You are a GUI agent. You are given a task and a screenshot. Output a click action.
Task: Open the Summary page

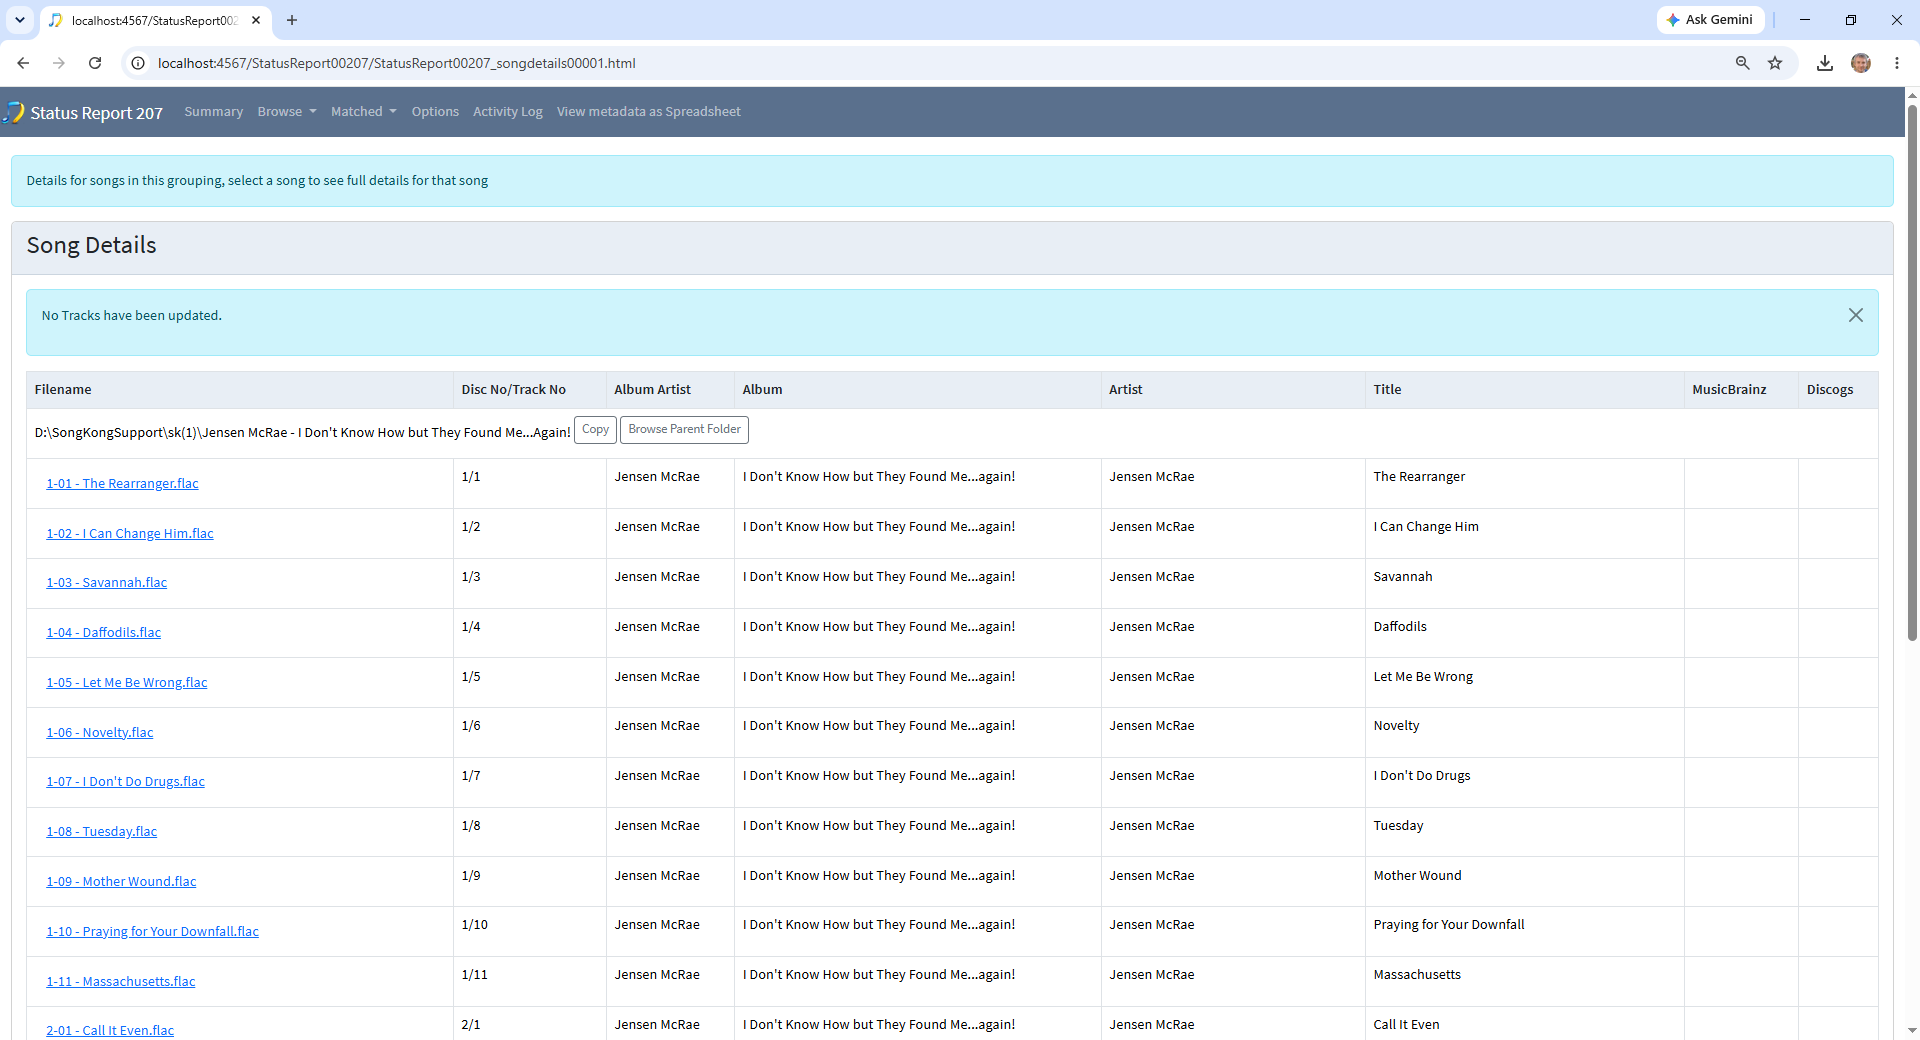(x=213, y=112)
